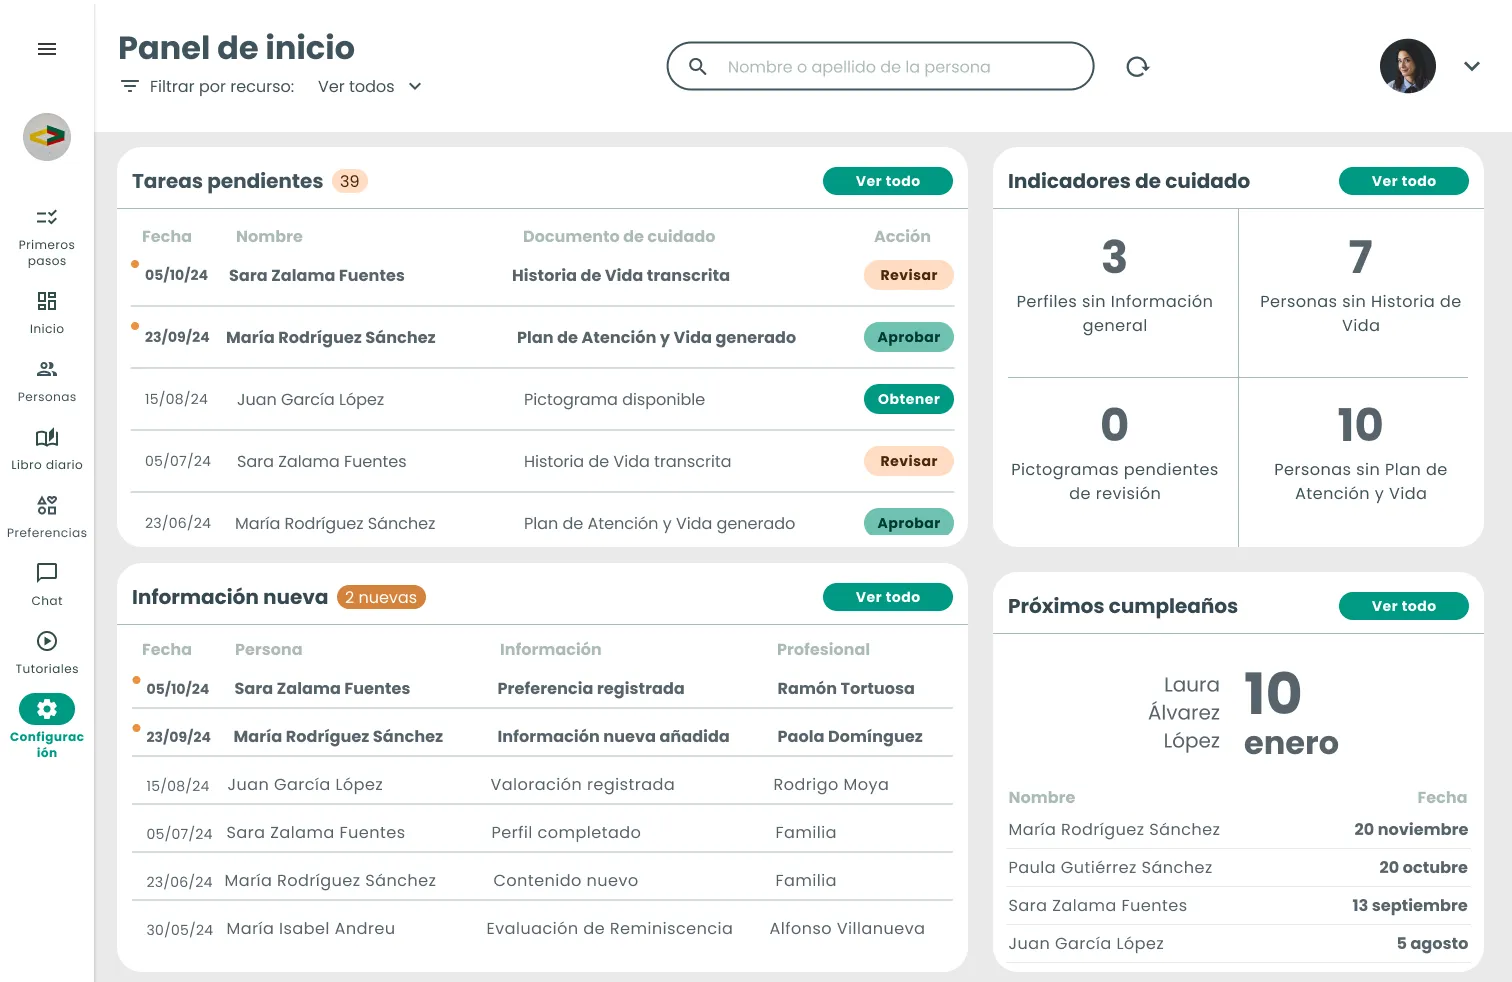Open Personas section icon
Viewport: 1512px width, 982px height.
coord(47,369)
